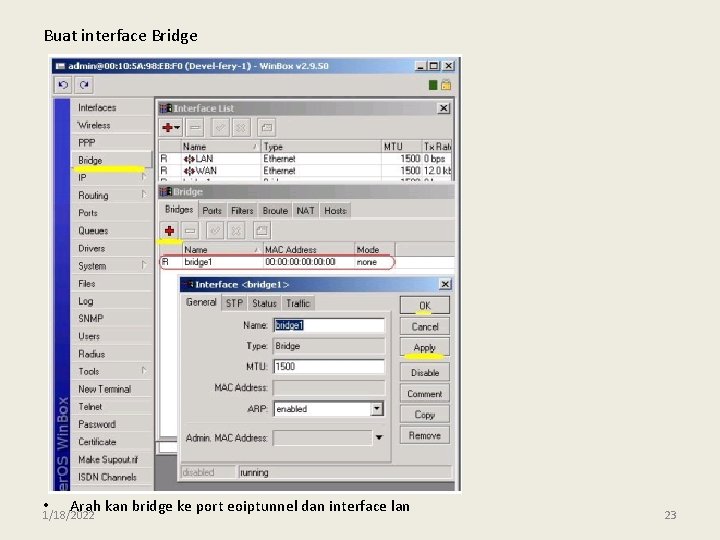Click comment icon in Interface List toolbar
Screen dimensions: 720x540
[266, 128]
